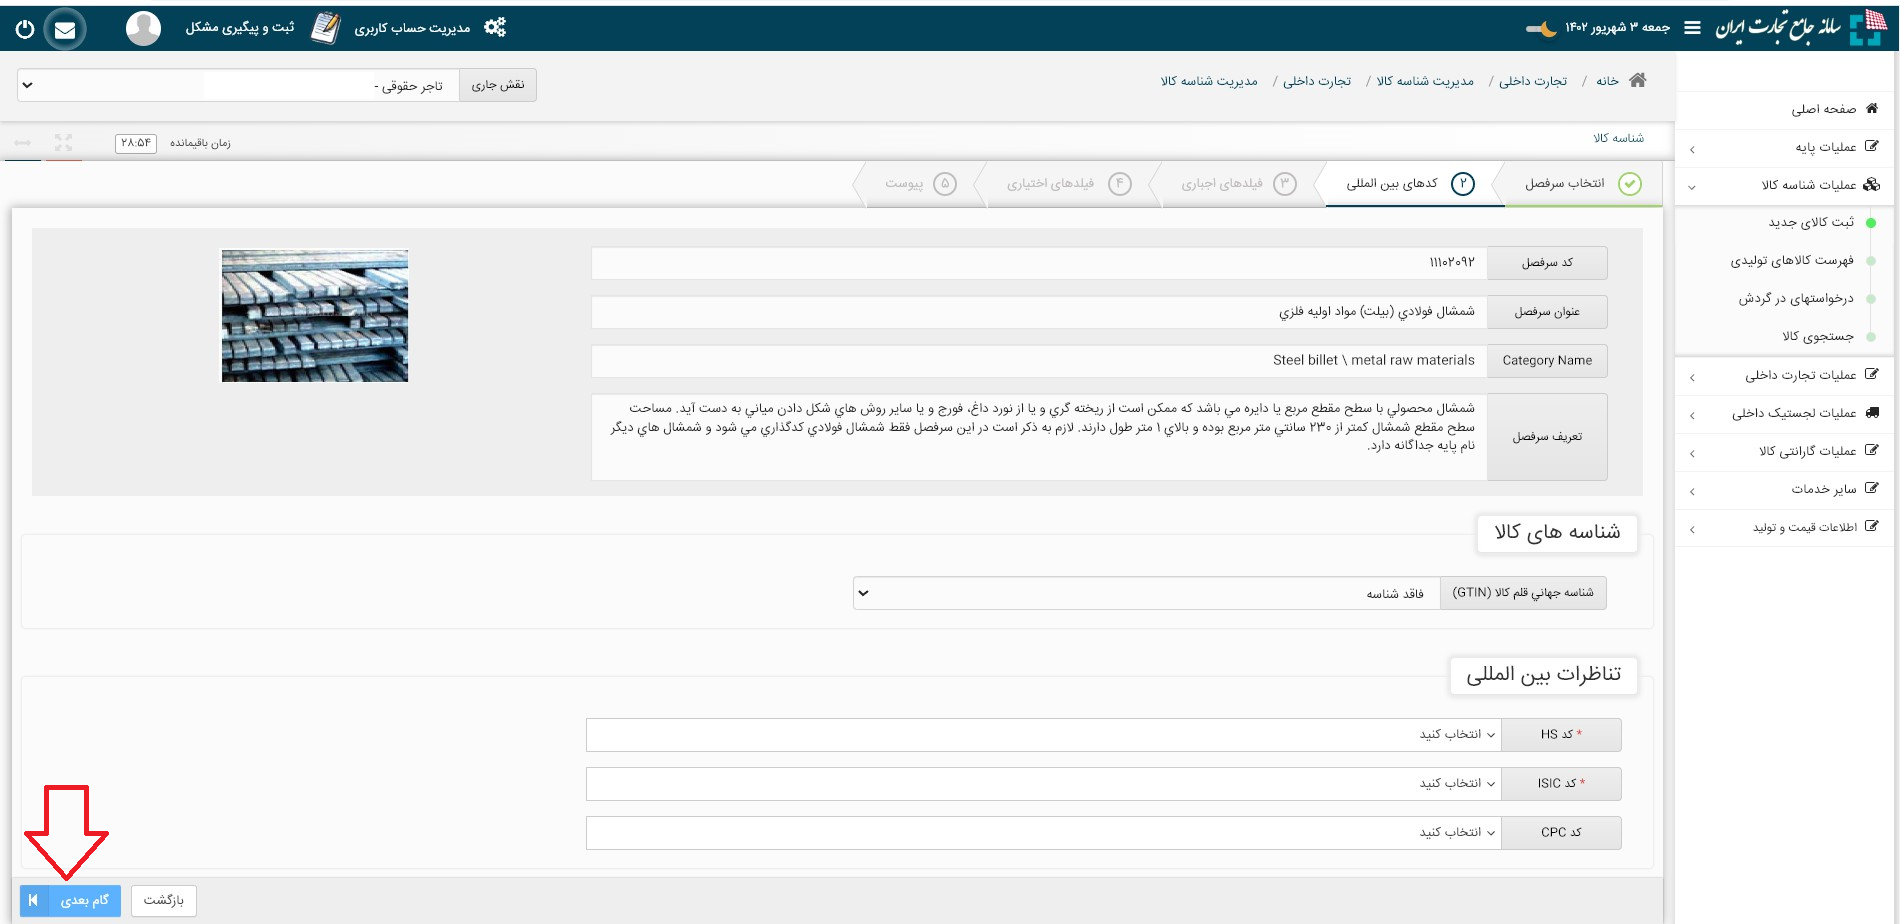Click the power logout icon
Image resolution: width=1900 pixels, height=924 pixels.
coord(25,29)
